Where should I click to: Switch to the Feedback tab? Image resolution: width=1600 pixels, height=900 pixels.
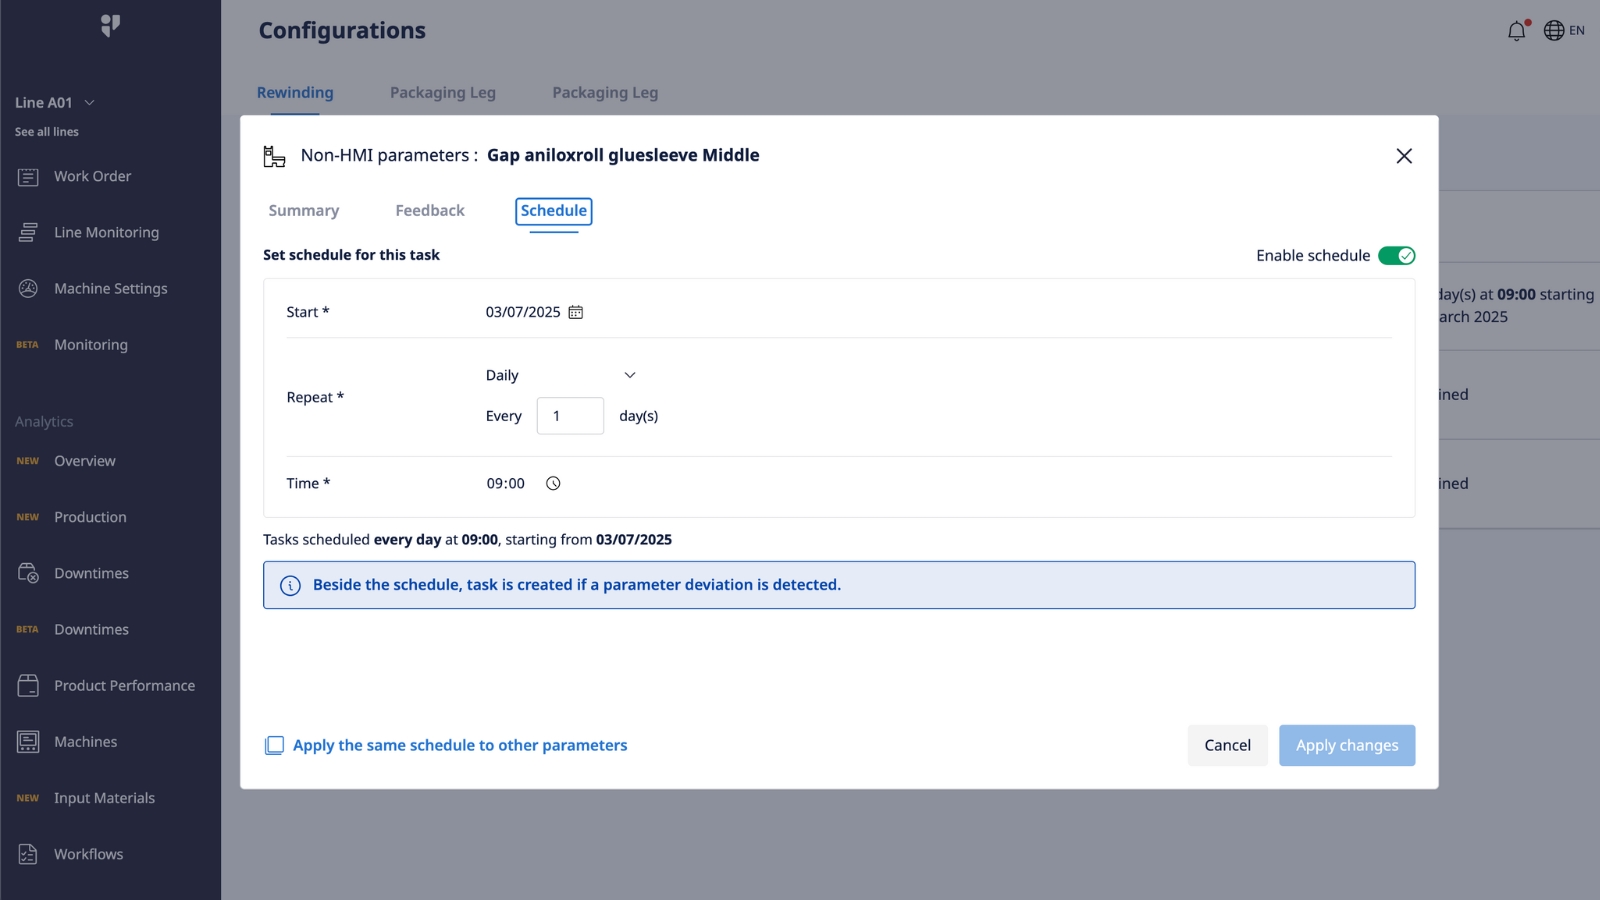pos(430,210)
